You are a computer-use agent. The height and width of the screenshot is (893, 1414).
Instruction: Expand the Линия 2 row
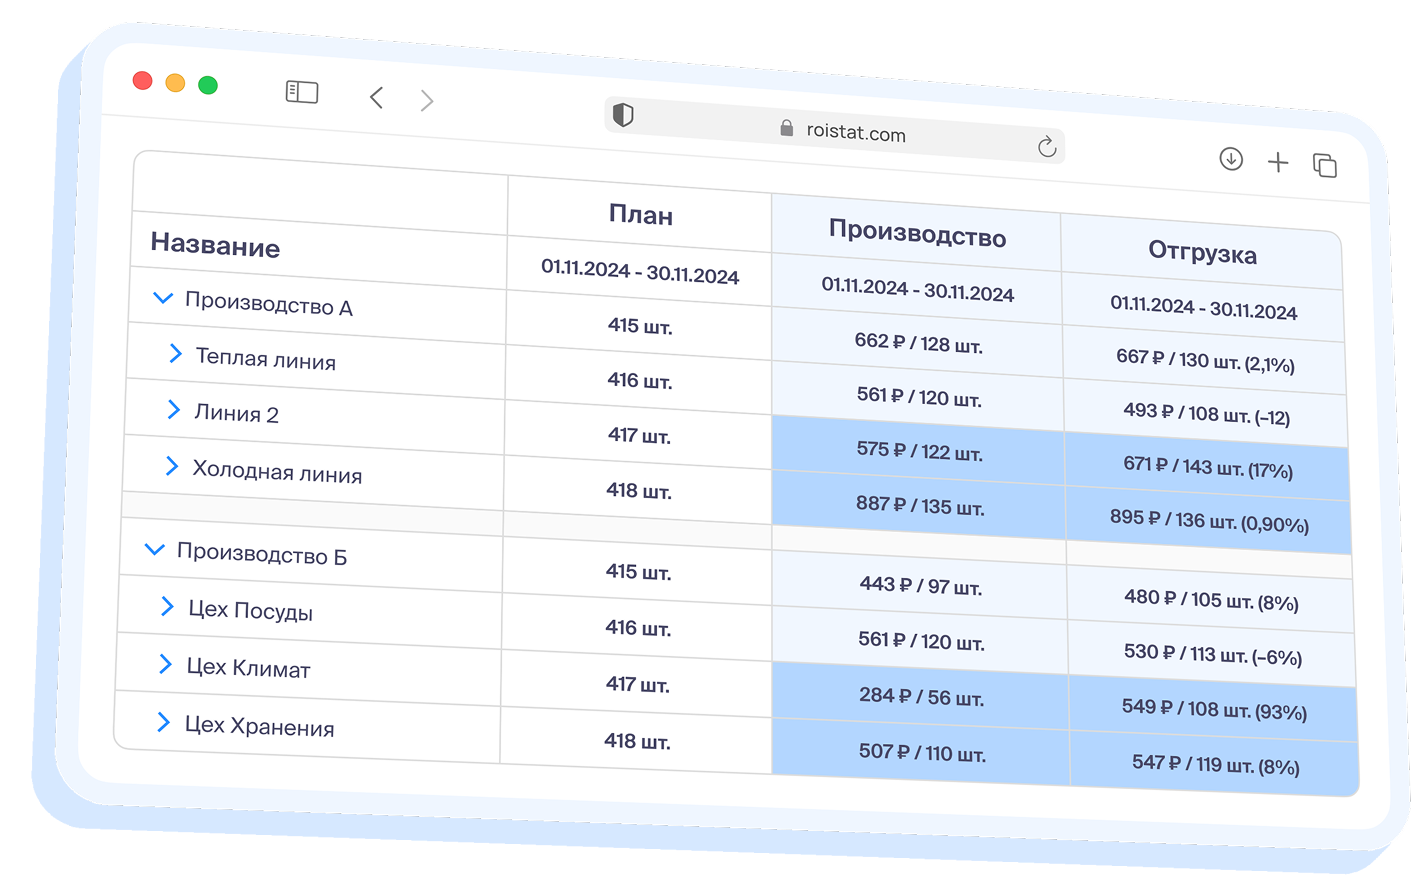coord(174,410)
